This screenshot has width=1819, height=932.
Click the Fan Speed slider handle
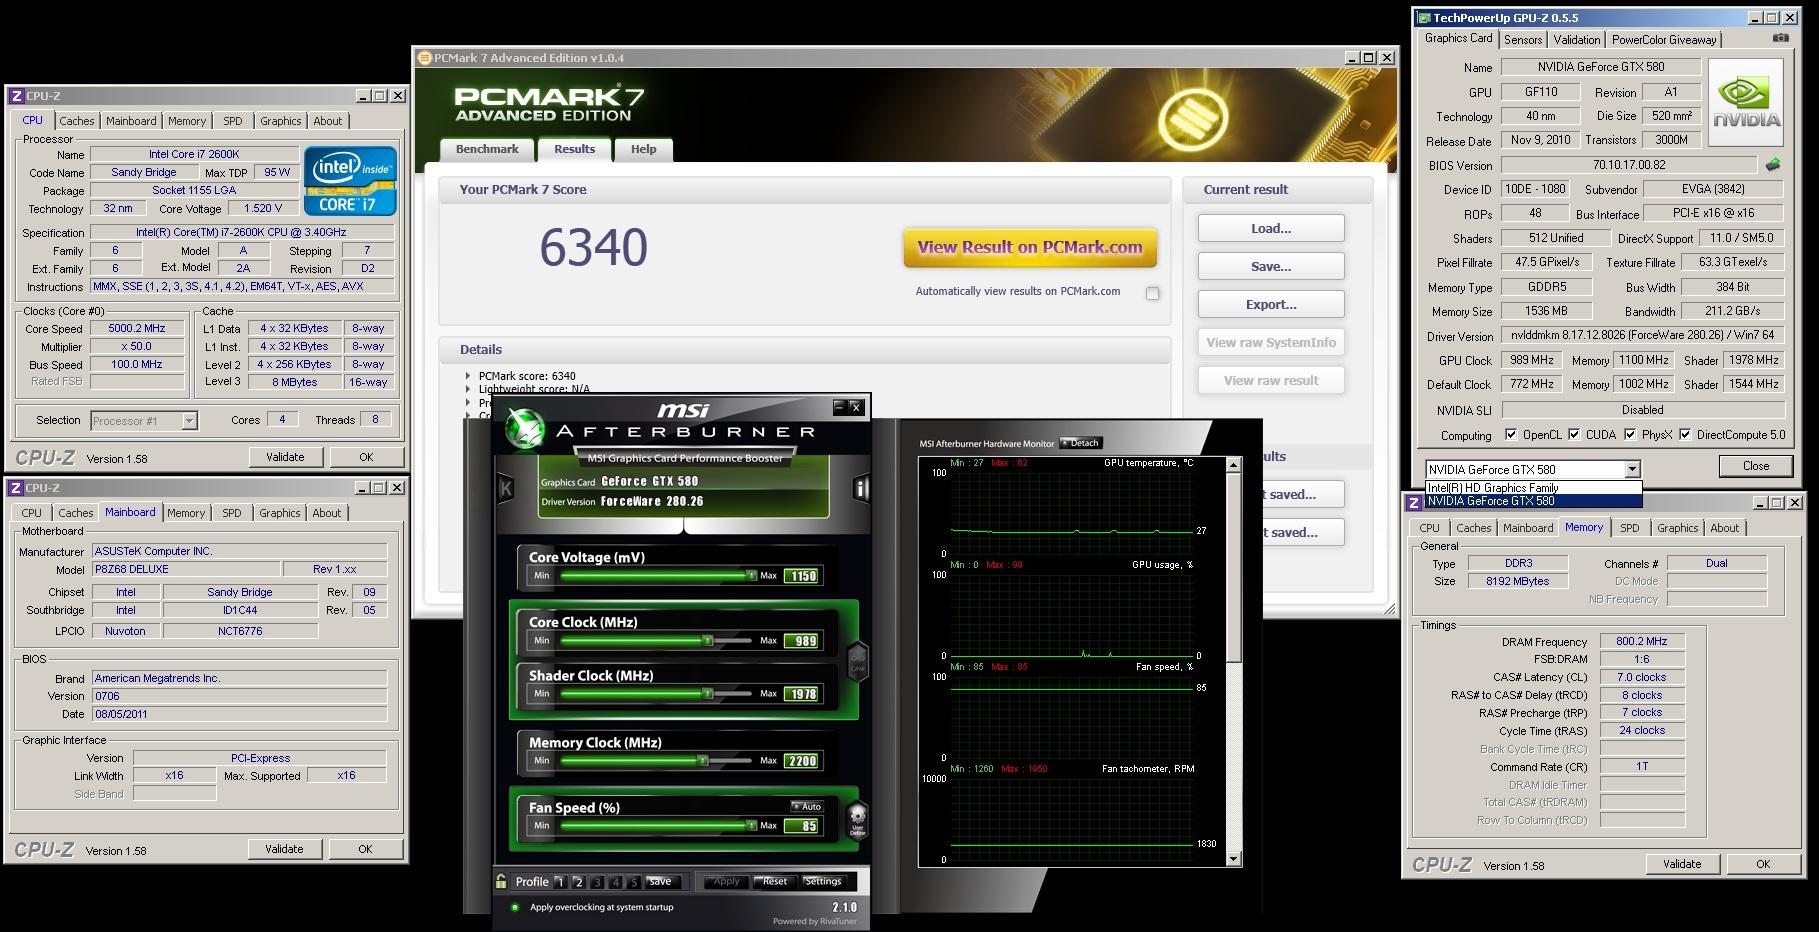pos(751,825)
